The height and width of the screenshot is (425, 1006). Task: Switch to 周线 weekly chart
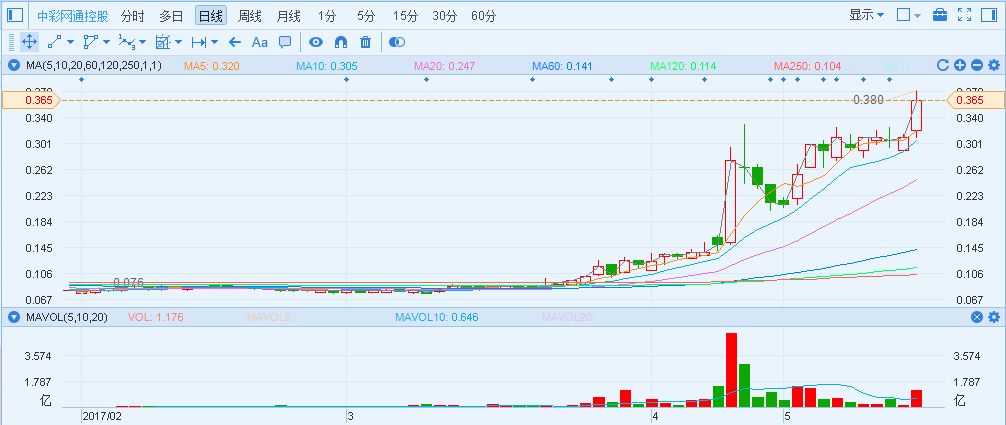pyautogui.click(x=249, y=15)
